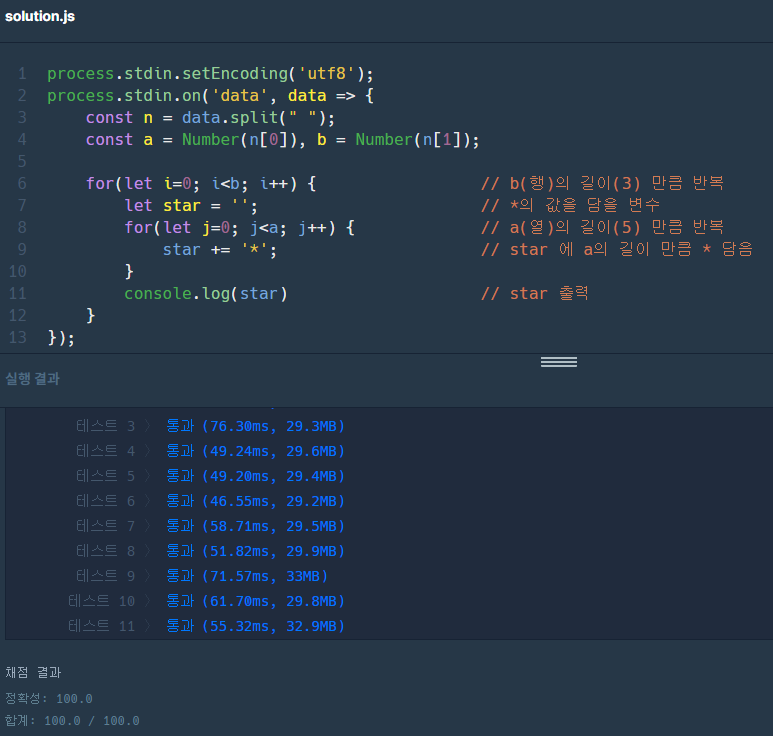
Task: Click the Number(n[0]) expression
Action: pos(240,140)
